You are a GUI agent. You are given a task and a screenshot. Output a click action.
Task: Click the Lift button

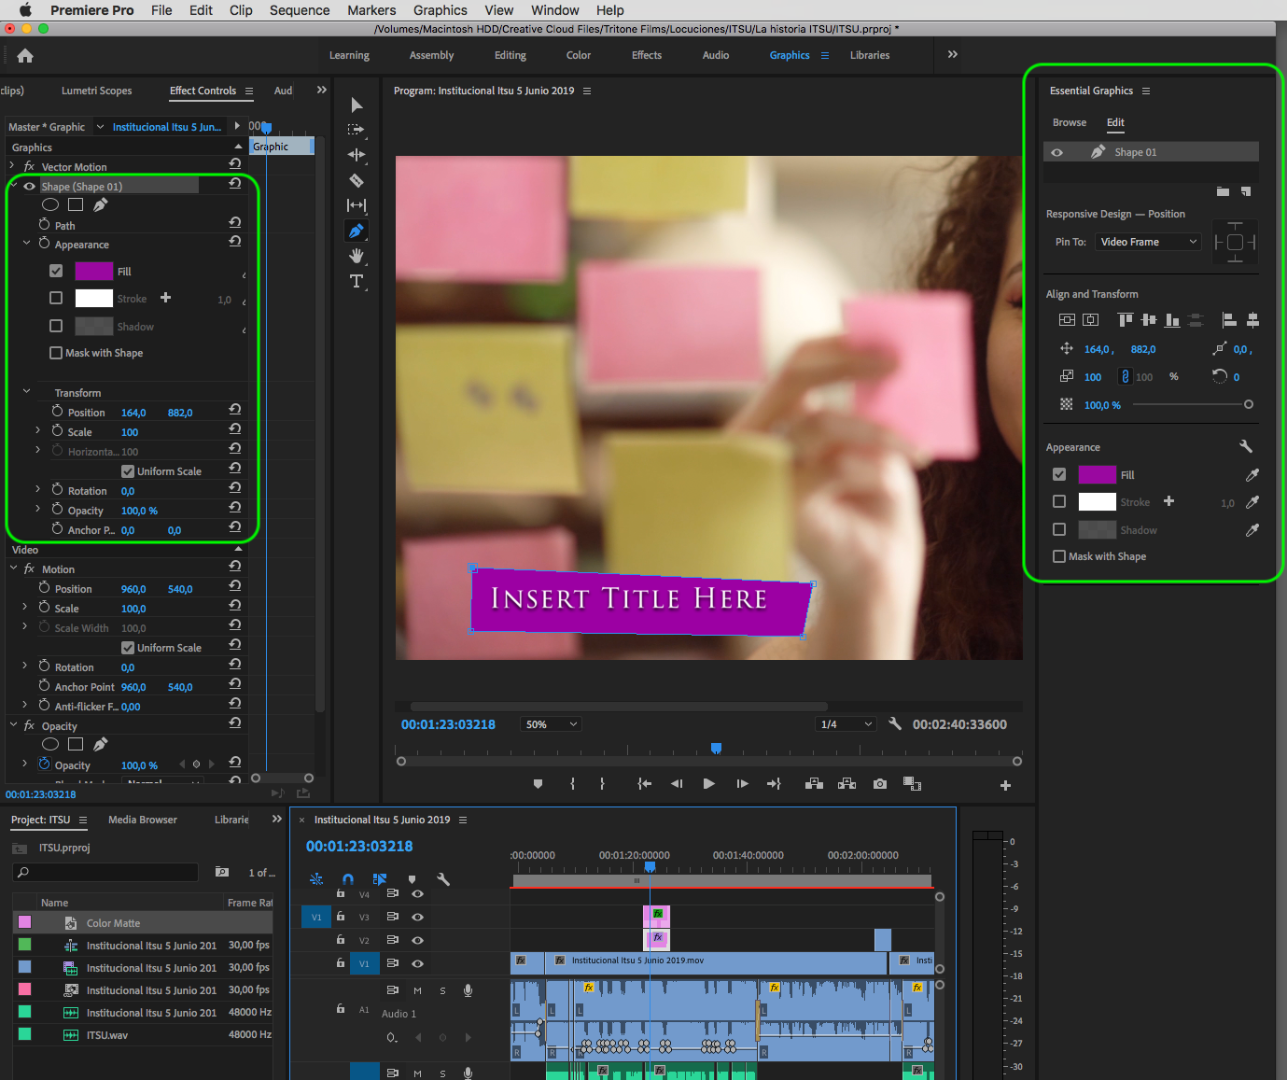[x=814, y=784]
